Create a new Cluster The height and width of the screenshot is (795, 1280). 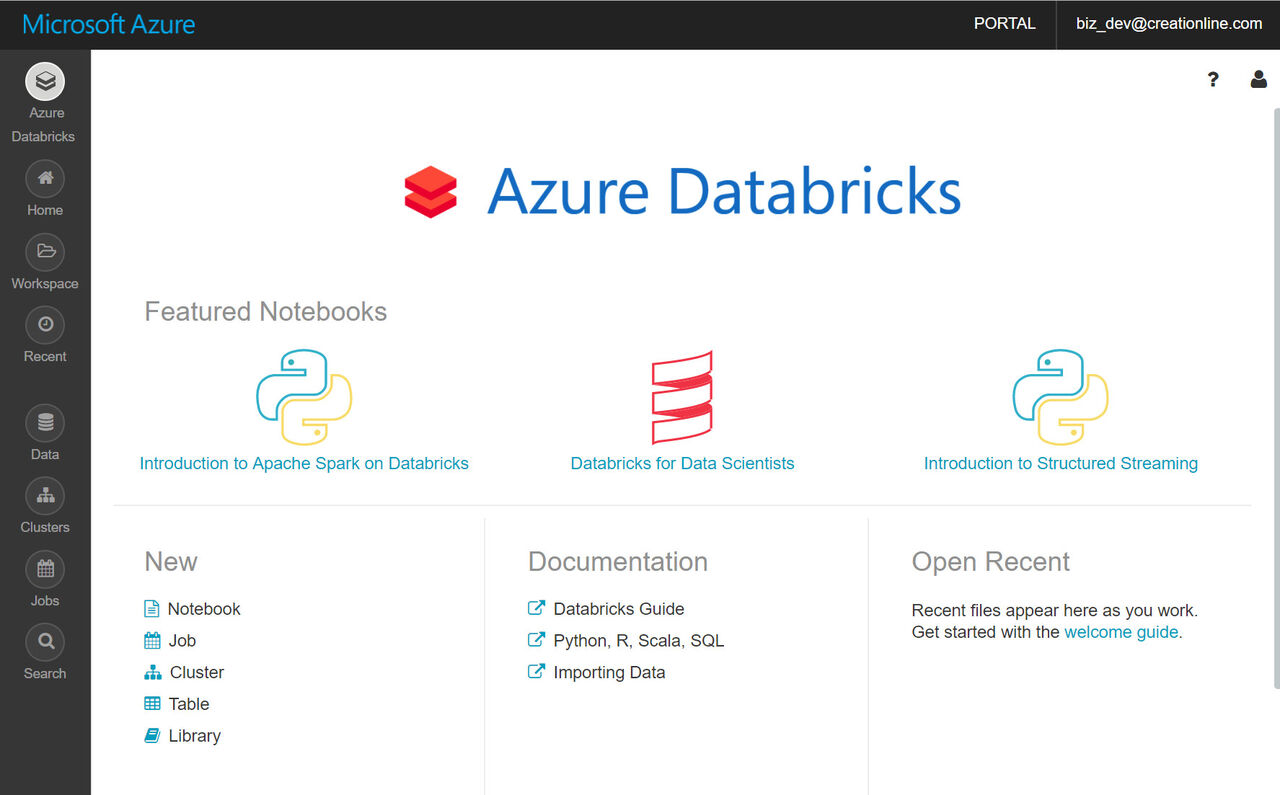(197, 673)
